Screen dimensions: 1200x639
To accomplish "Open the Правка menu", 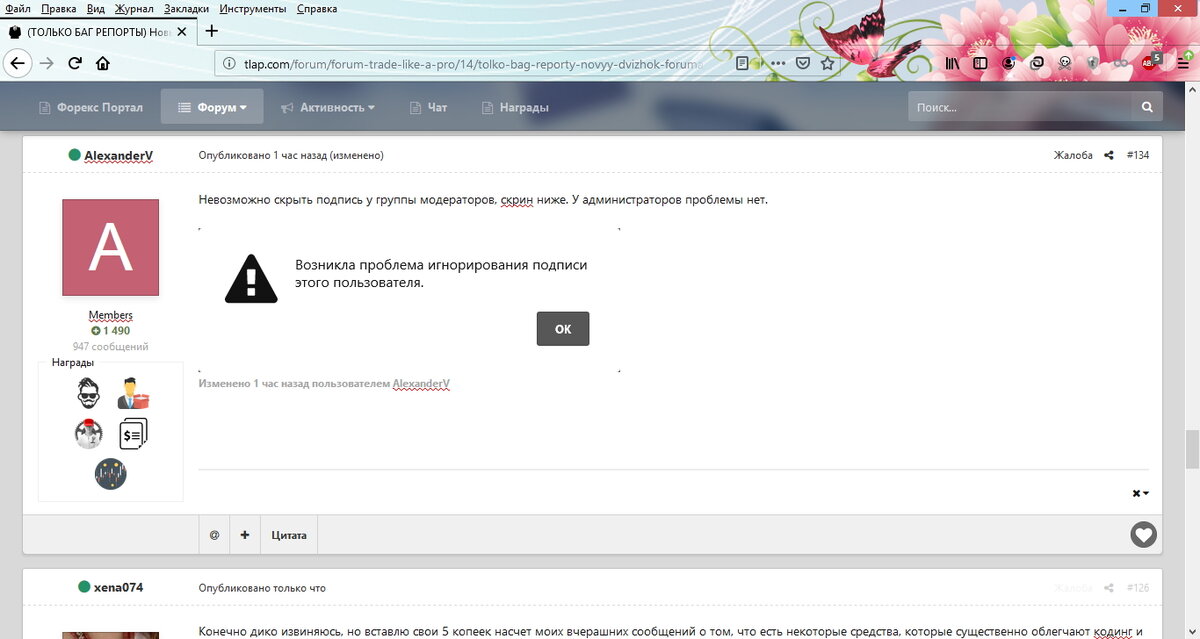I will point(59,8).
